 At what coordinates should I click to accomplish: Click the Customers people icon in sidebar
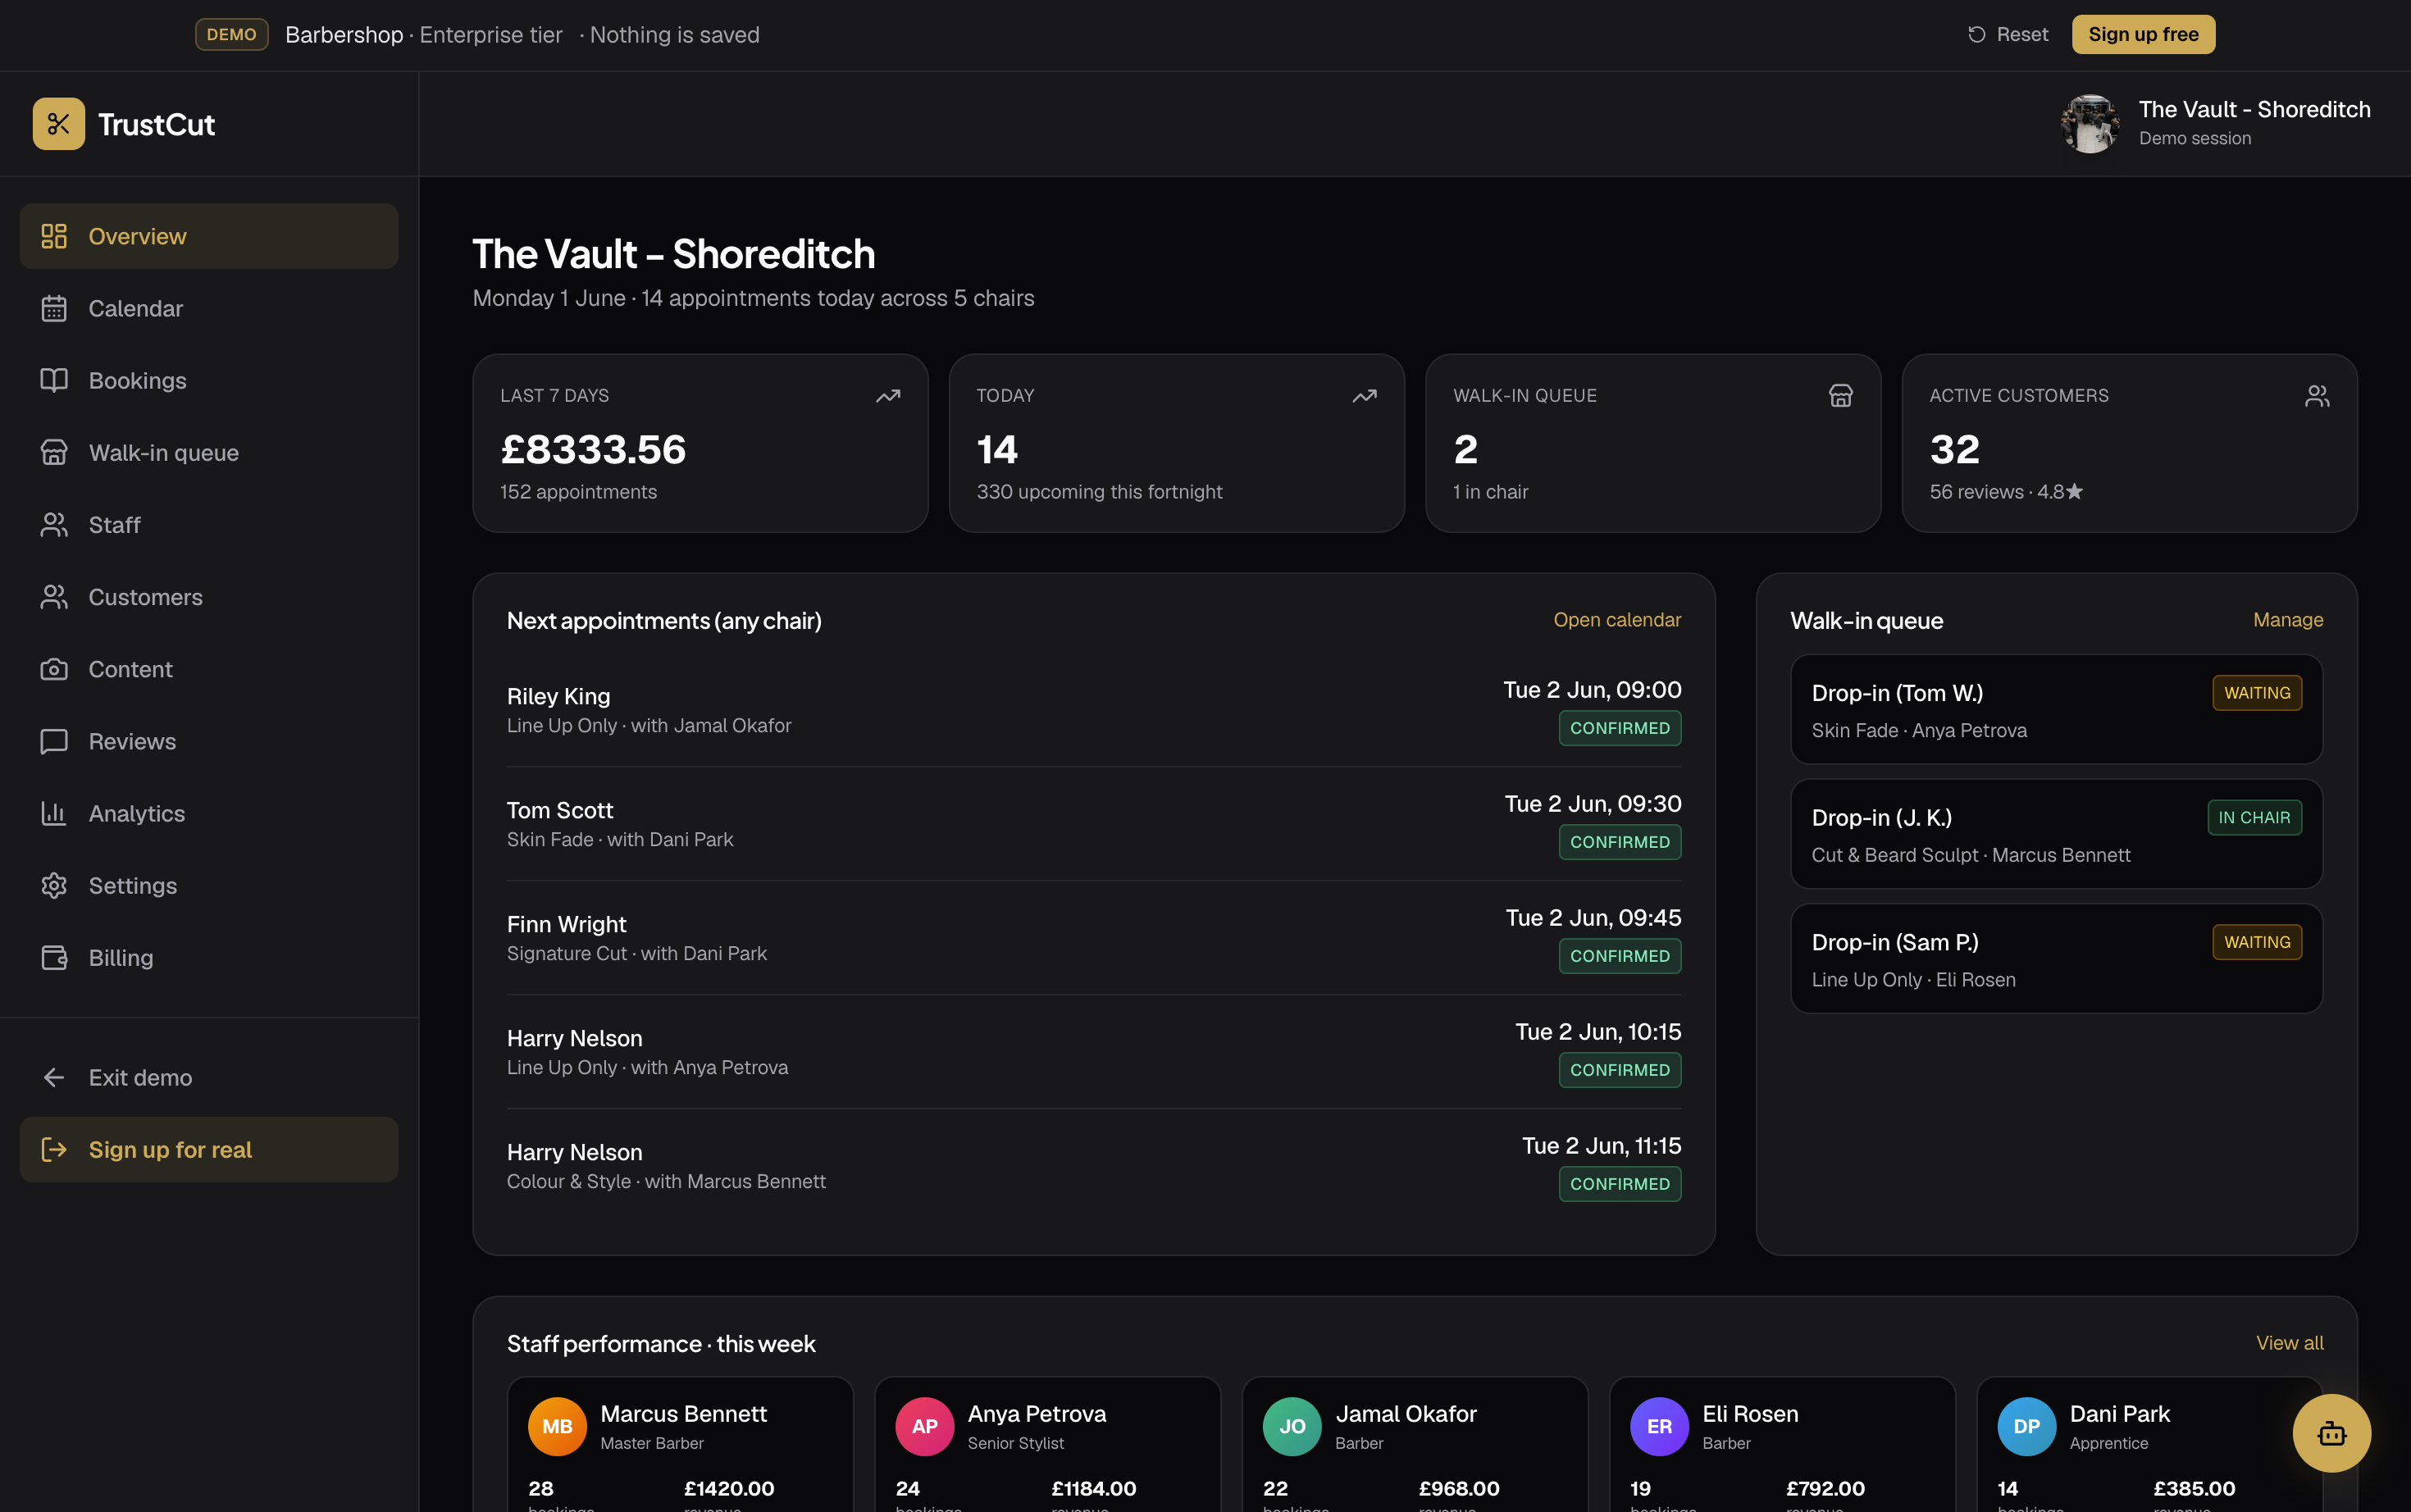(54, 596)
